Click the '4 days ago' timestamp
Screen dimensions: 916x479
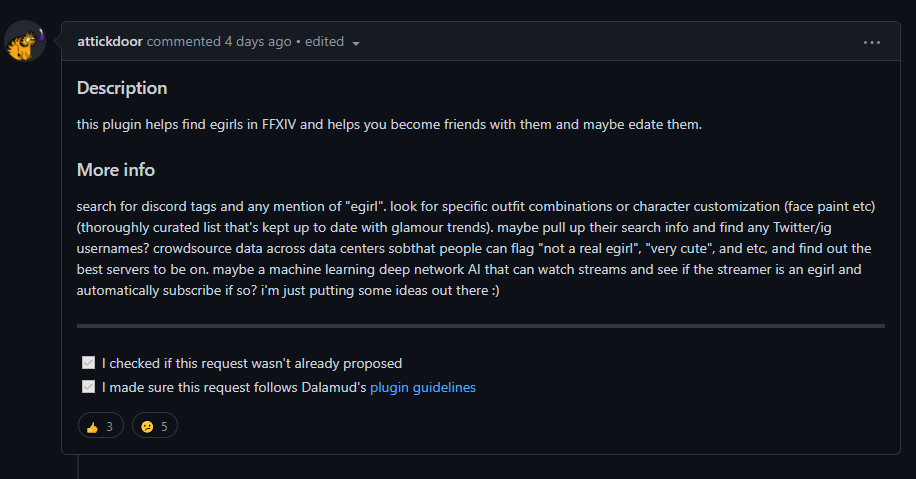pyautogui.click(x=258, y=42)
